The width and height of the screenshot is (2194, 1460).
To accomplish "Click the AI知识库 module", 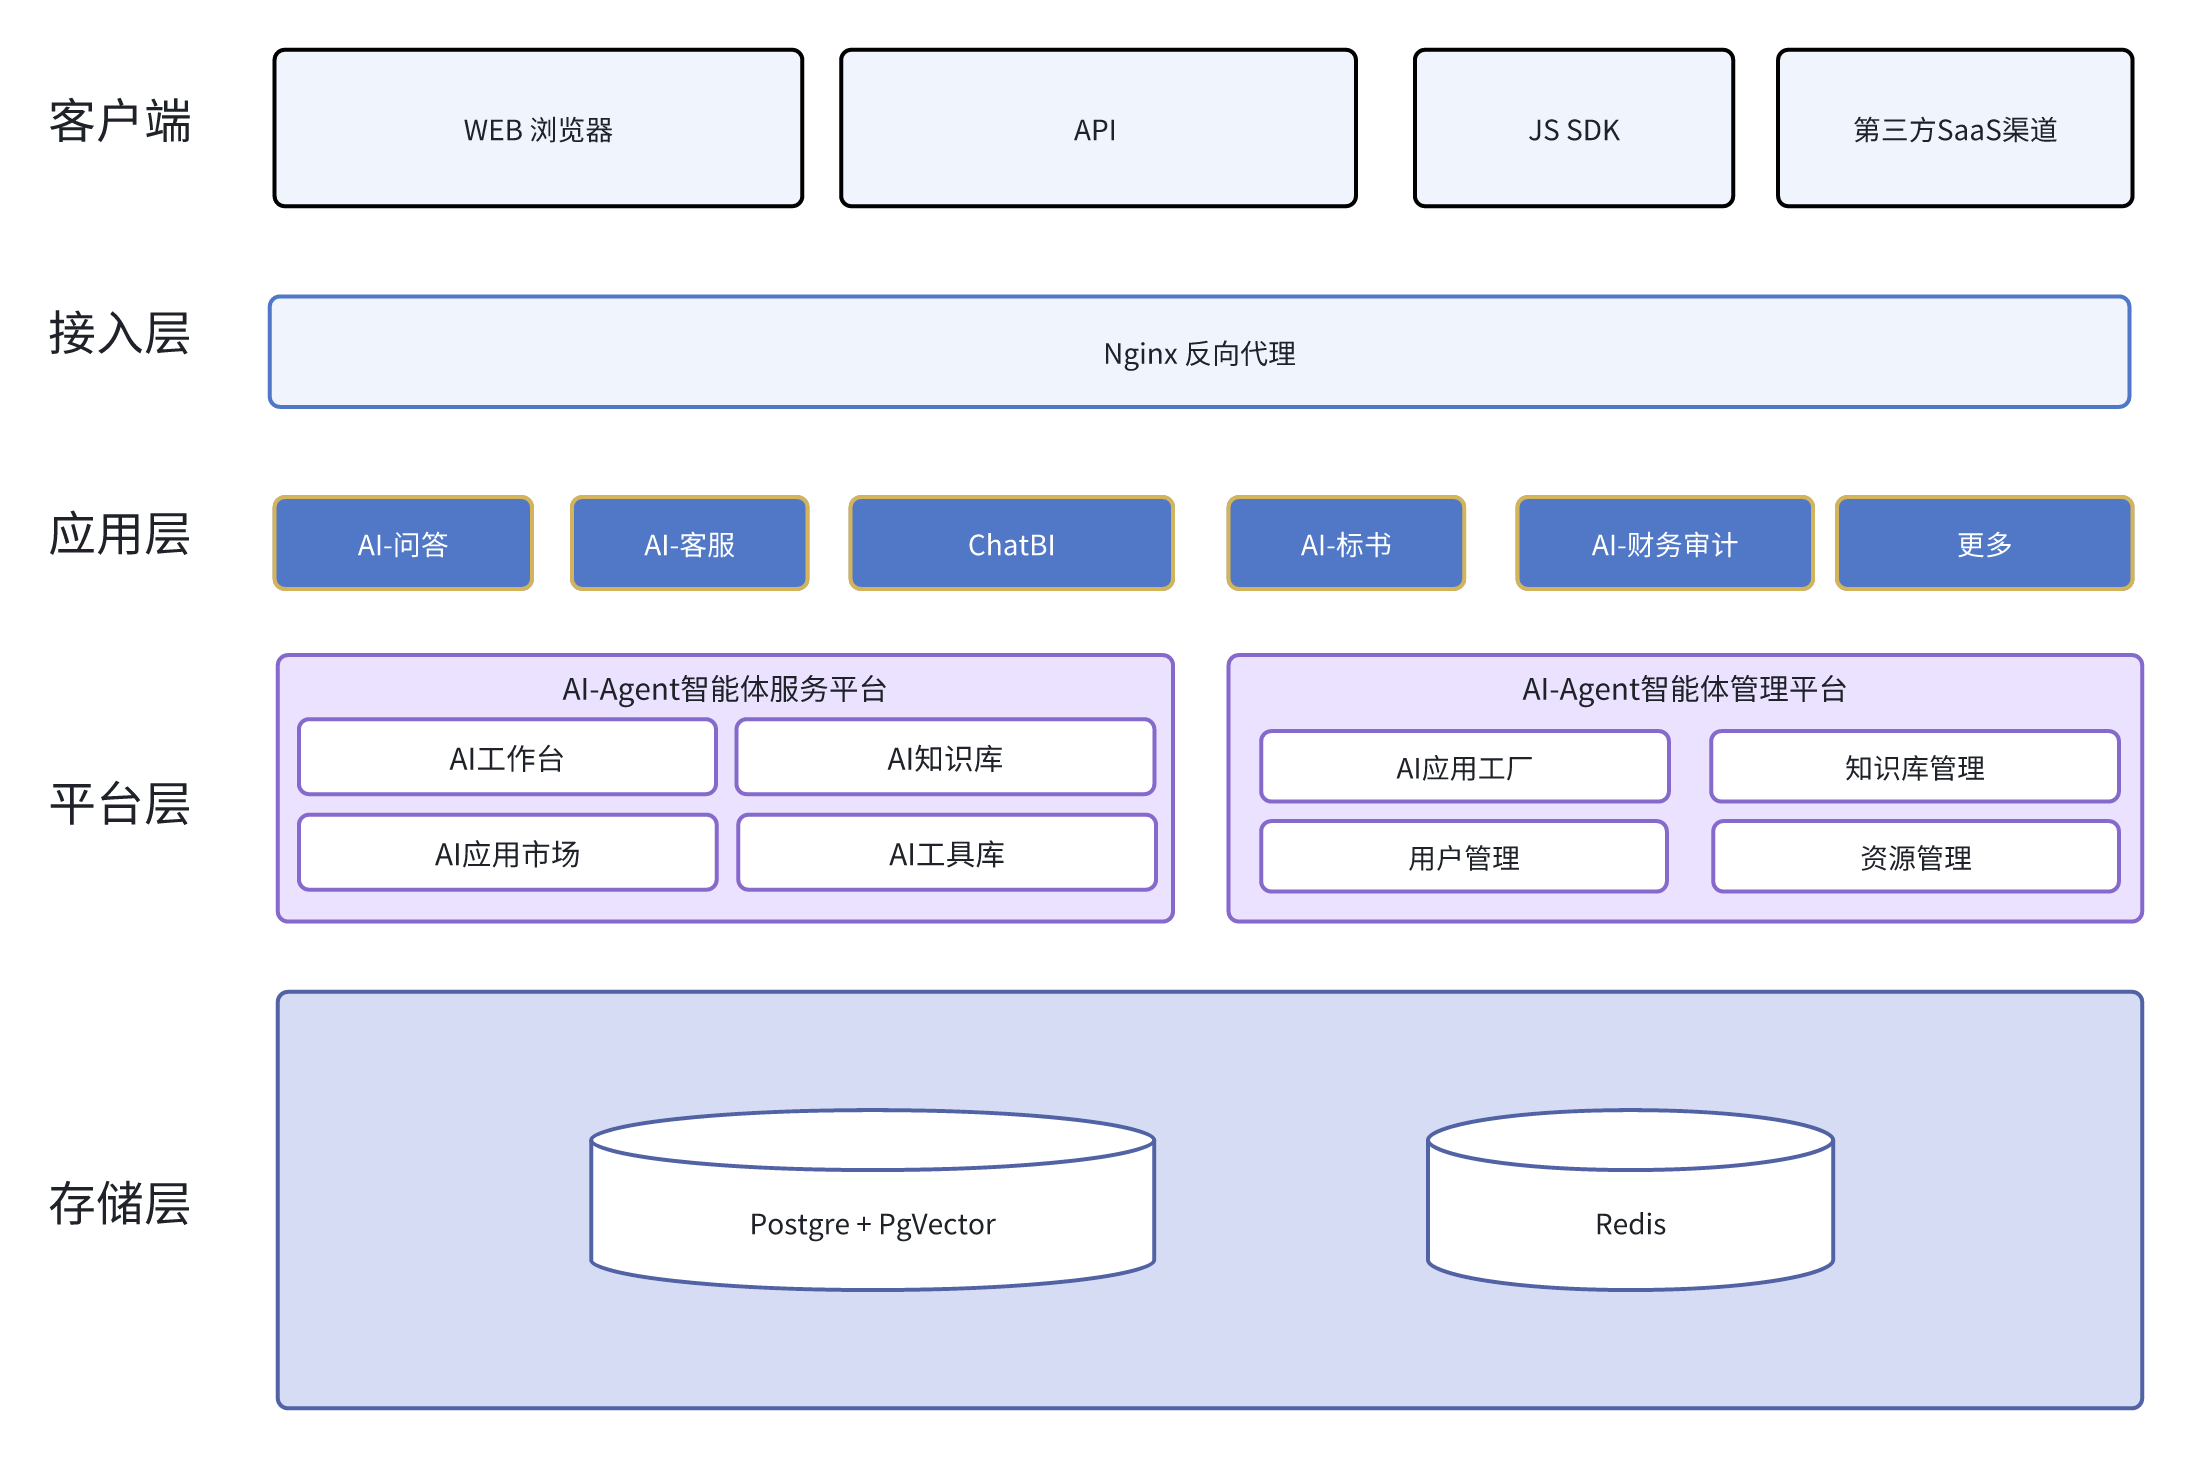I will [x=945, y=758].
